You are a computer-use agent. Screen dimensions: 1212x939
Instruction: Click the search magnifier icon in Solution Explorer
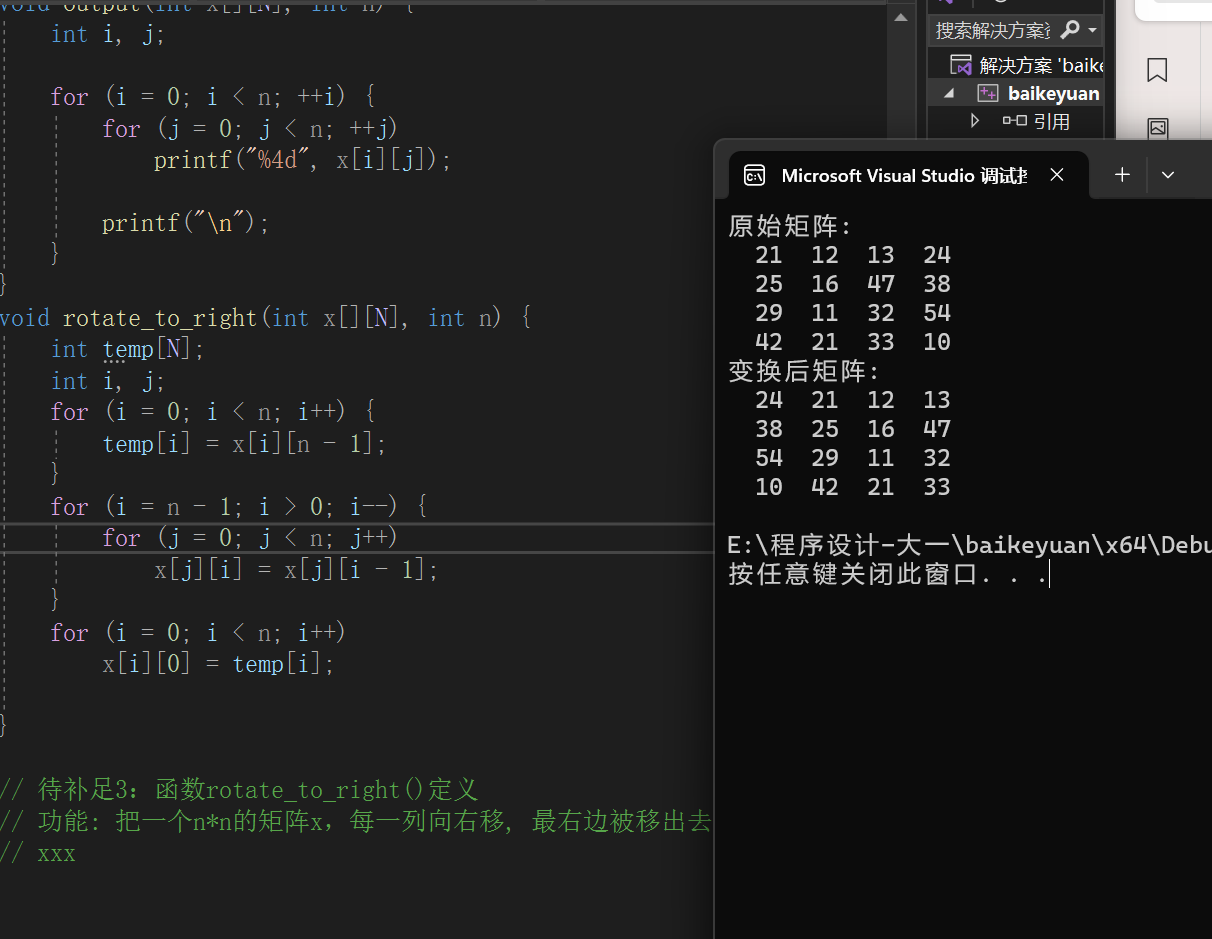(x=1069, y=30)
